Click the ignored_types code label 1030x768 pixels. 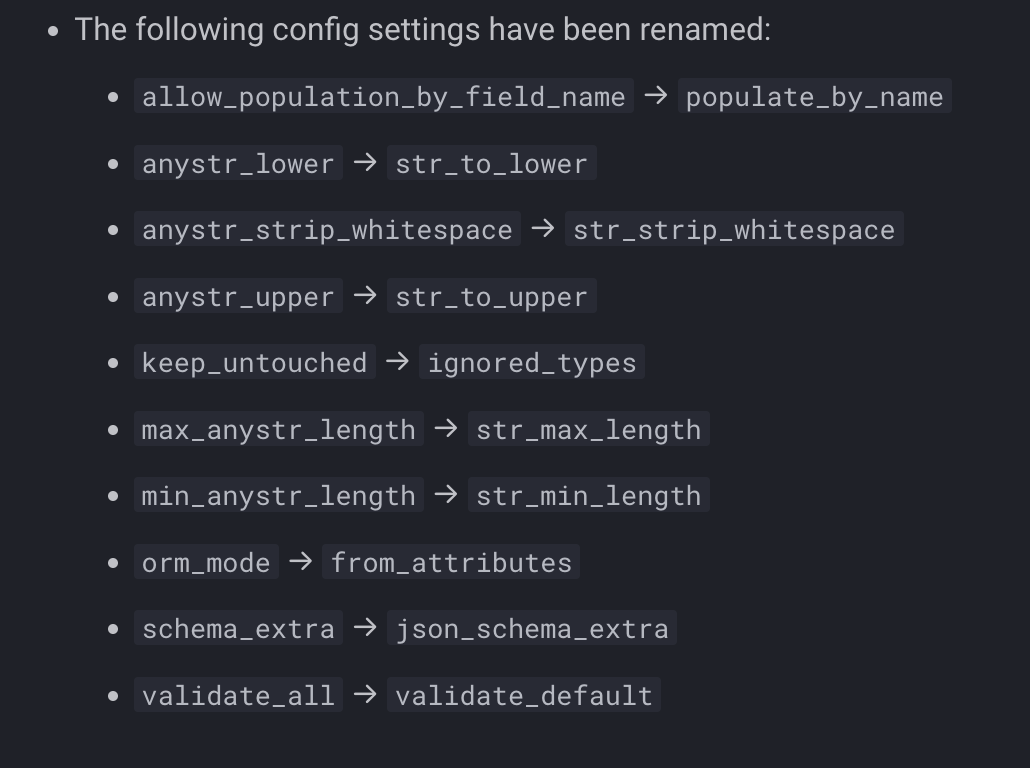(531, 363)
